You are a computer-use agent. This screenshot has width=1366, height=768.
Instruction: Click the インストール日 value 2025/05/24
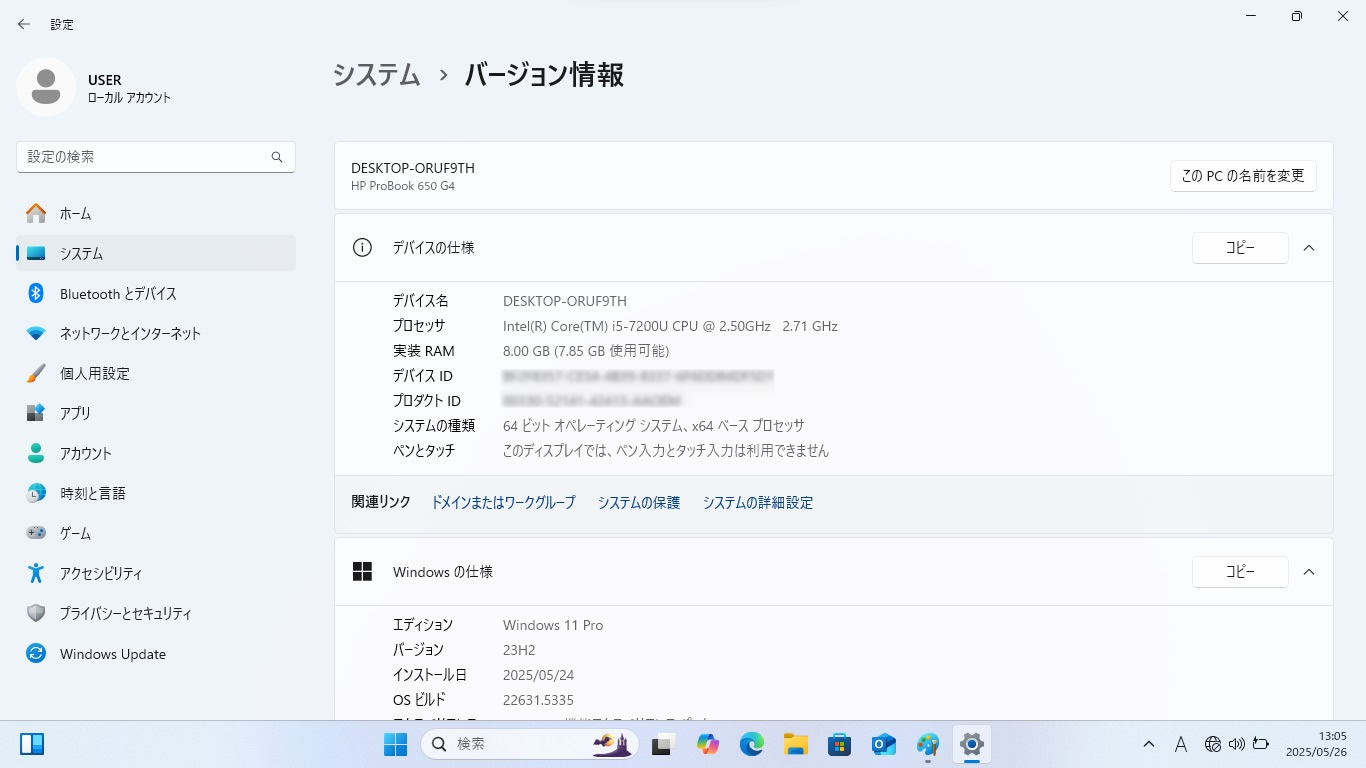tap(538, 675)
